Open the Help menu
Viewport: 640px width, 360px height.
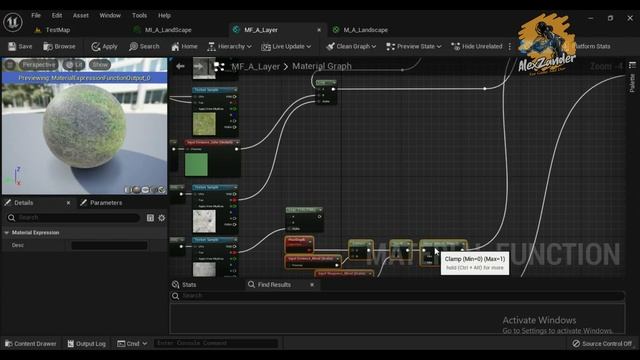[164, 16]
